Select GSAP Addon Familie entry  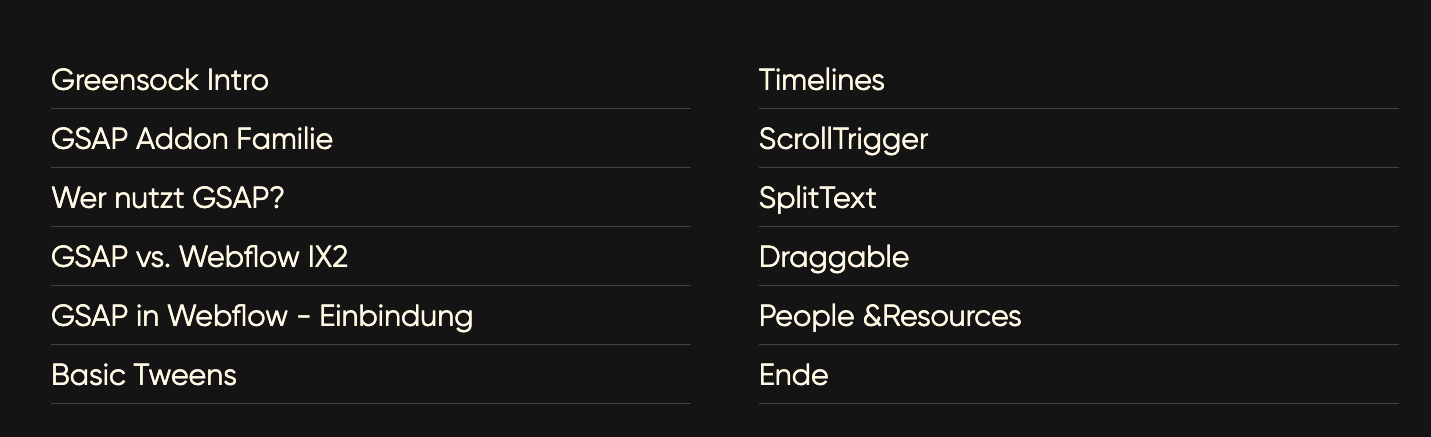coord(370,139)
